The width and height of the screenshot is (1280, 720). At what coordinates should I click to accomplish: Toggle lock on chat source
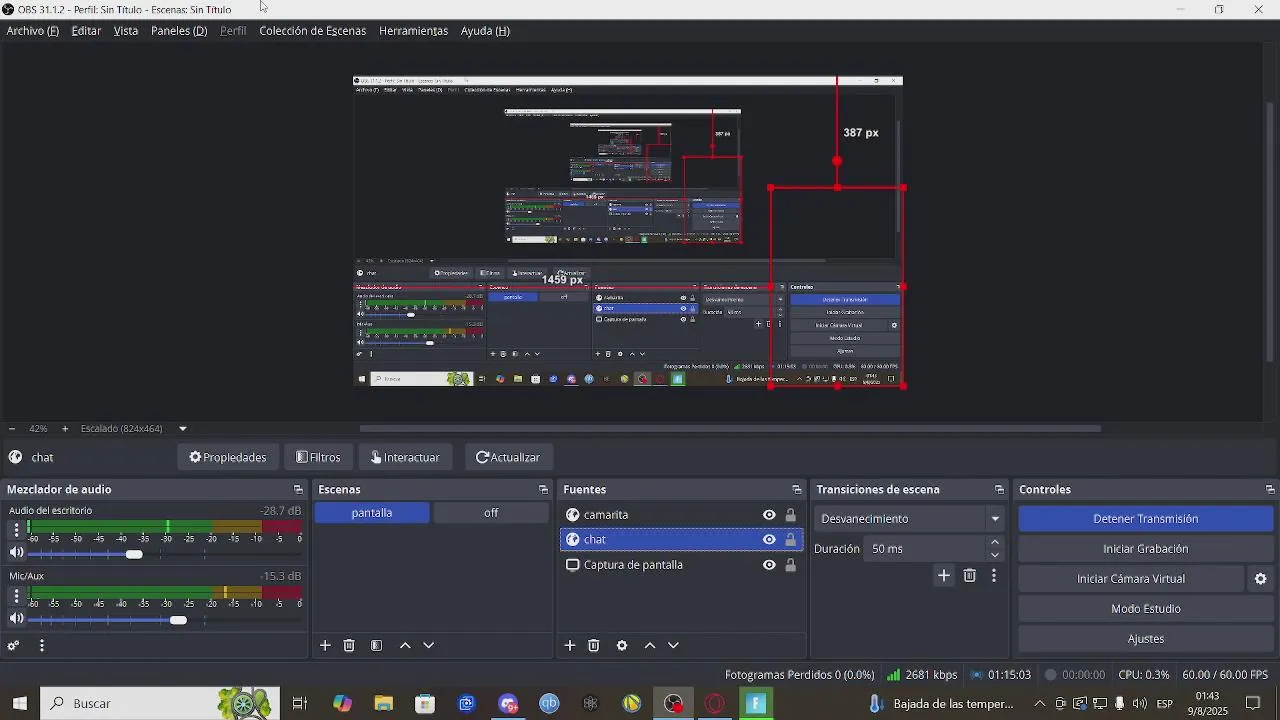coord(791,540)
